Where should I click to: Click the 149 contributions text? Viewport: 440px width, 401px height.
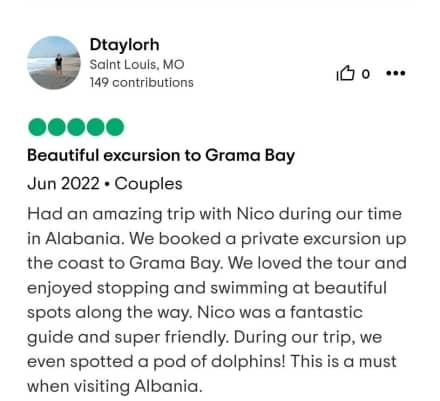141,82
